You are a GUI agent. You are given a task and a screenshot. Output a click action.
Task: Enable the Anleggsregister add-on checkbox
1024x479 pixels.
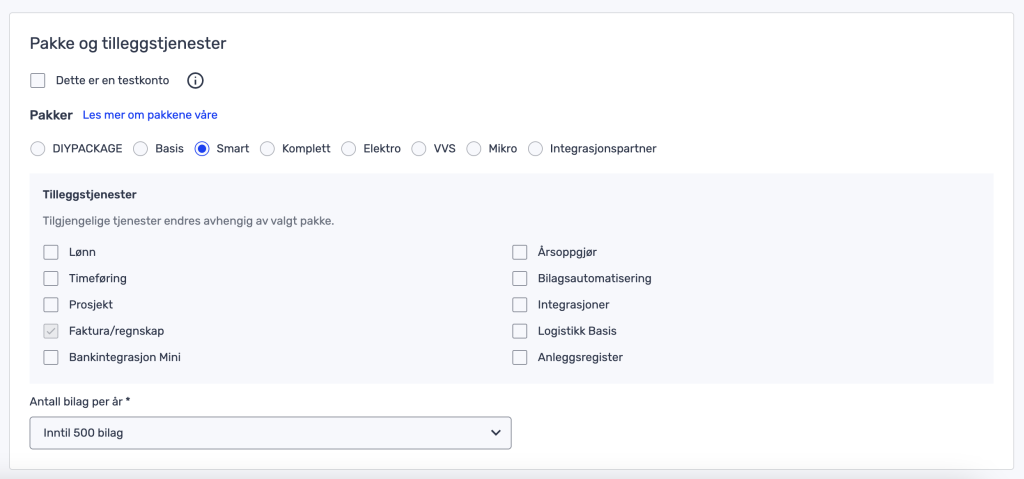pyautogui.click(x=520, y=357)
